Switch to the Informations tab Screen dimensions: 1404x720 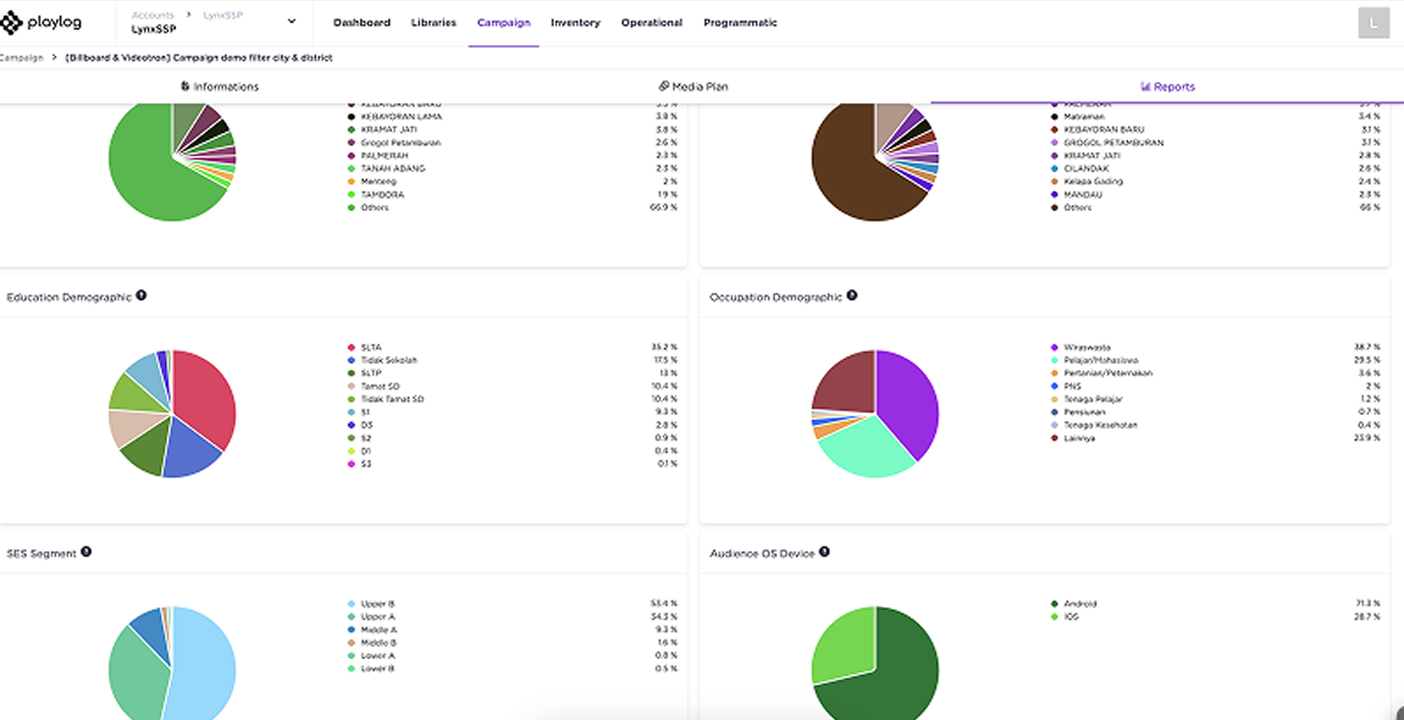220,87
